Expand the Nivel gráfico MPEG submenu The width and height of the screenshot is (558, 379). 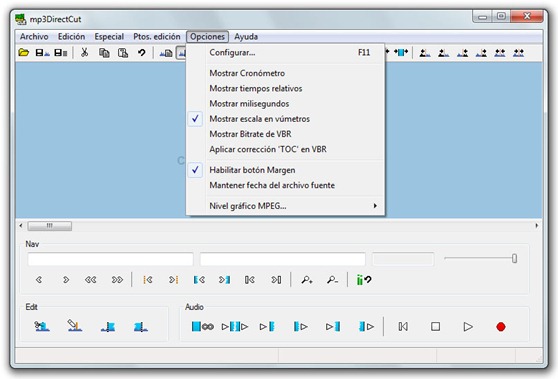tap(285, 206)
